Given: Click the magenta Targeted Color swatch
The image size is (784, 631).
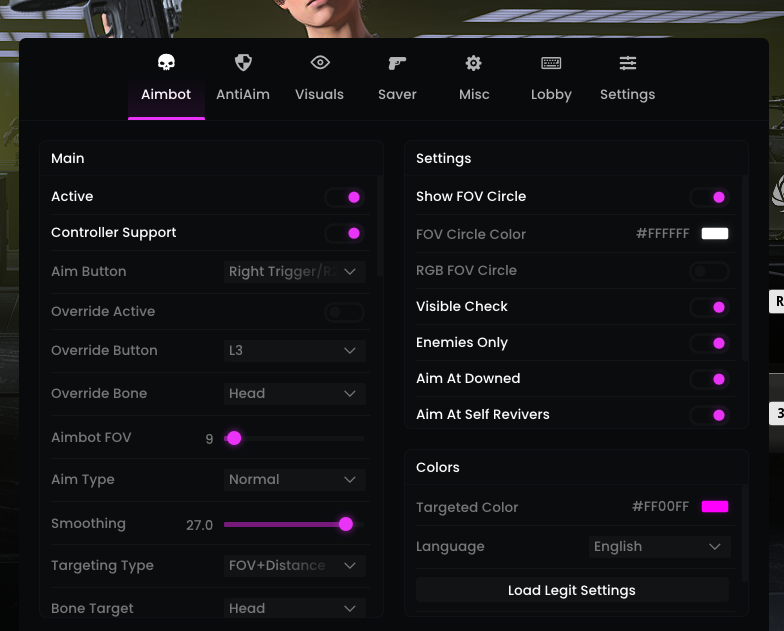Looking at the screenshot, I should tap(715, 507).
